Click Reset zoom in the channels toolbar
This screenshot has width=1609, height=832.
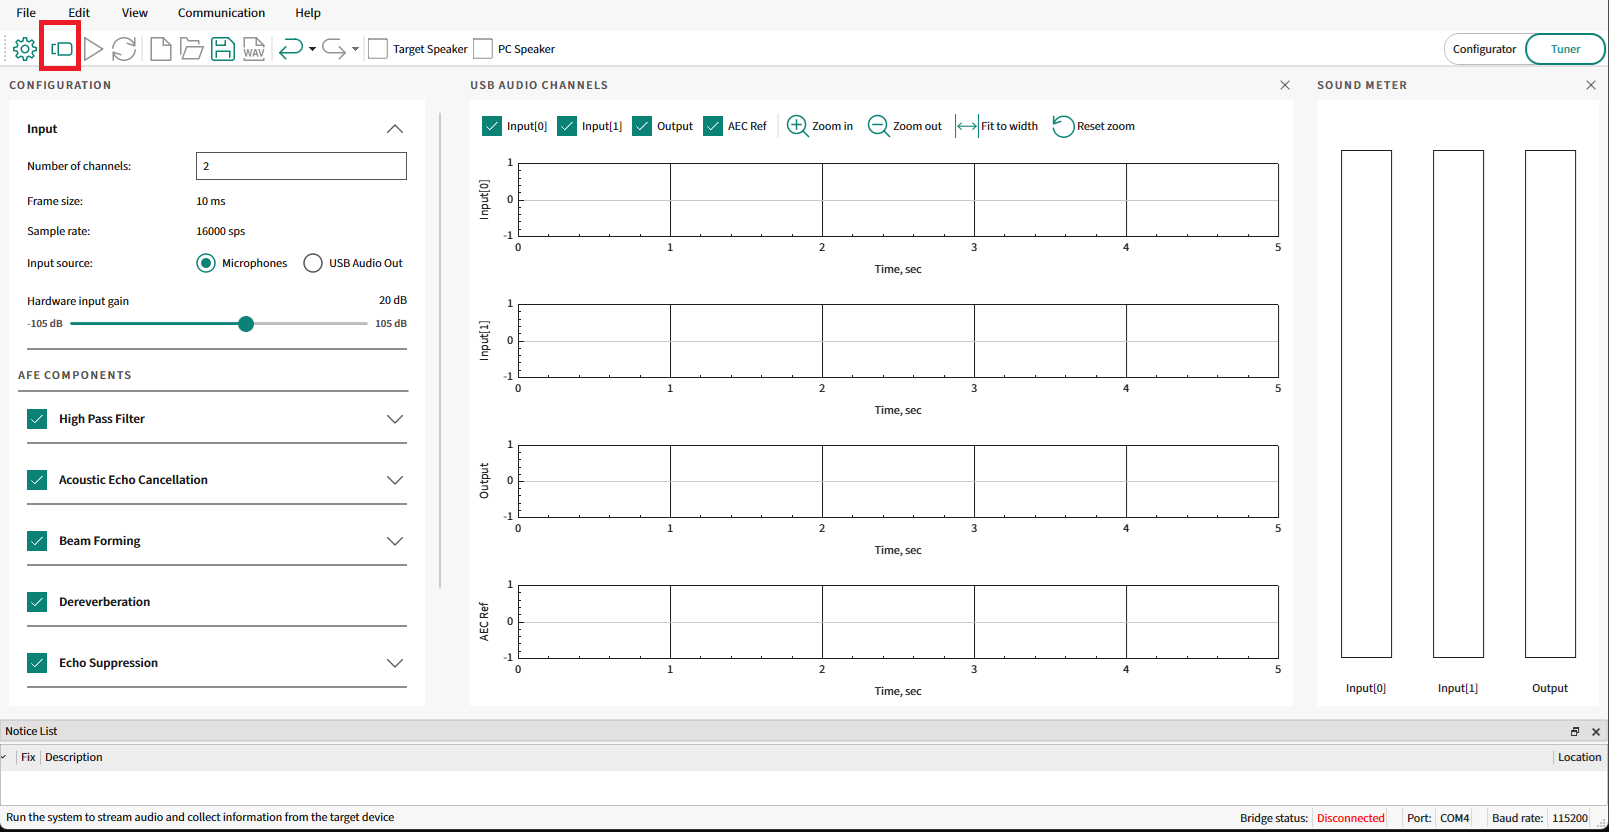[1094, 126]
